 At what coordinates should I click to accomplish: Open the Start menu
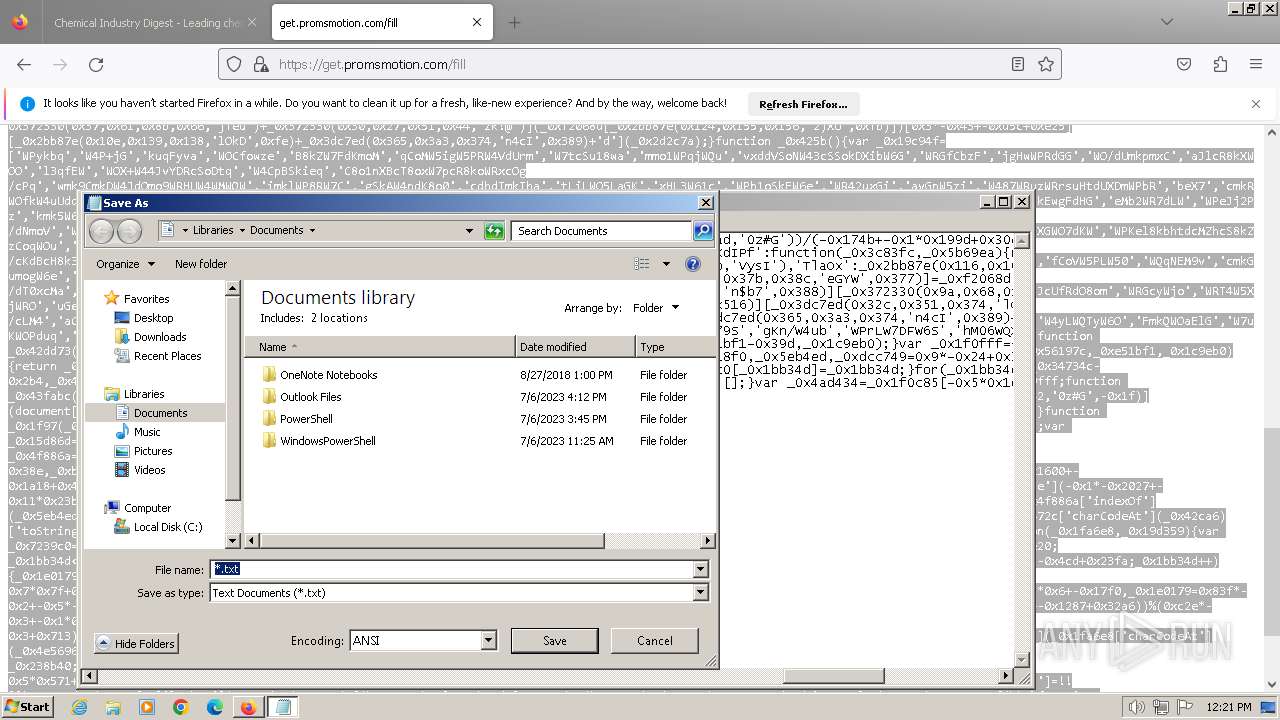click(x=27, y=706)
